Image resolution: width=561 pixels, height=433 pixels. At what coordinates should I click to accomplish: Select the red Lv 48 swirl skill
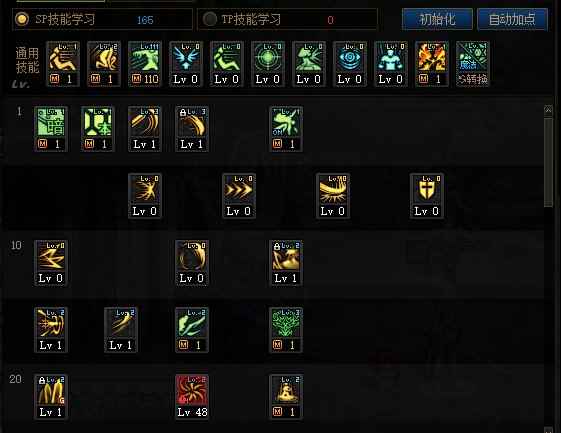coord(192,396)
